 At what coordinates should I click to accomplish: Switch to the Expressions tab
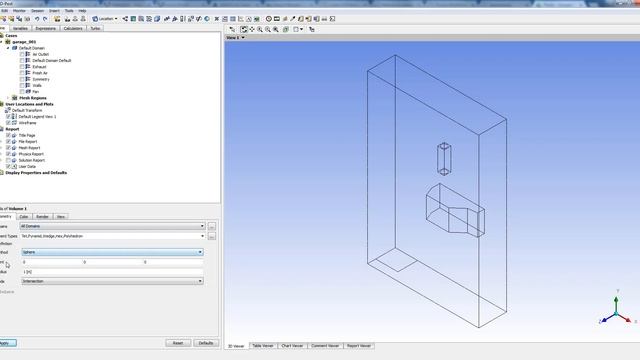pyautogui.click(x=45, y=29)
